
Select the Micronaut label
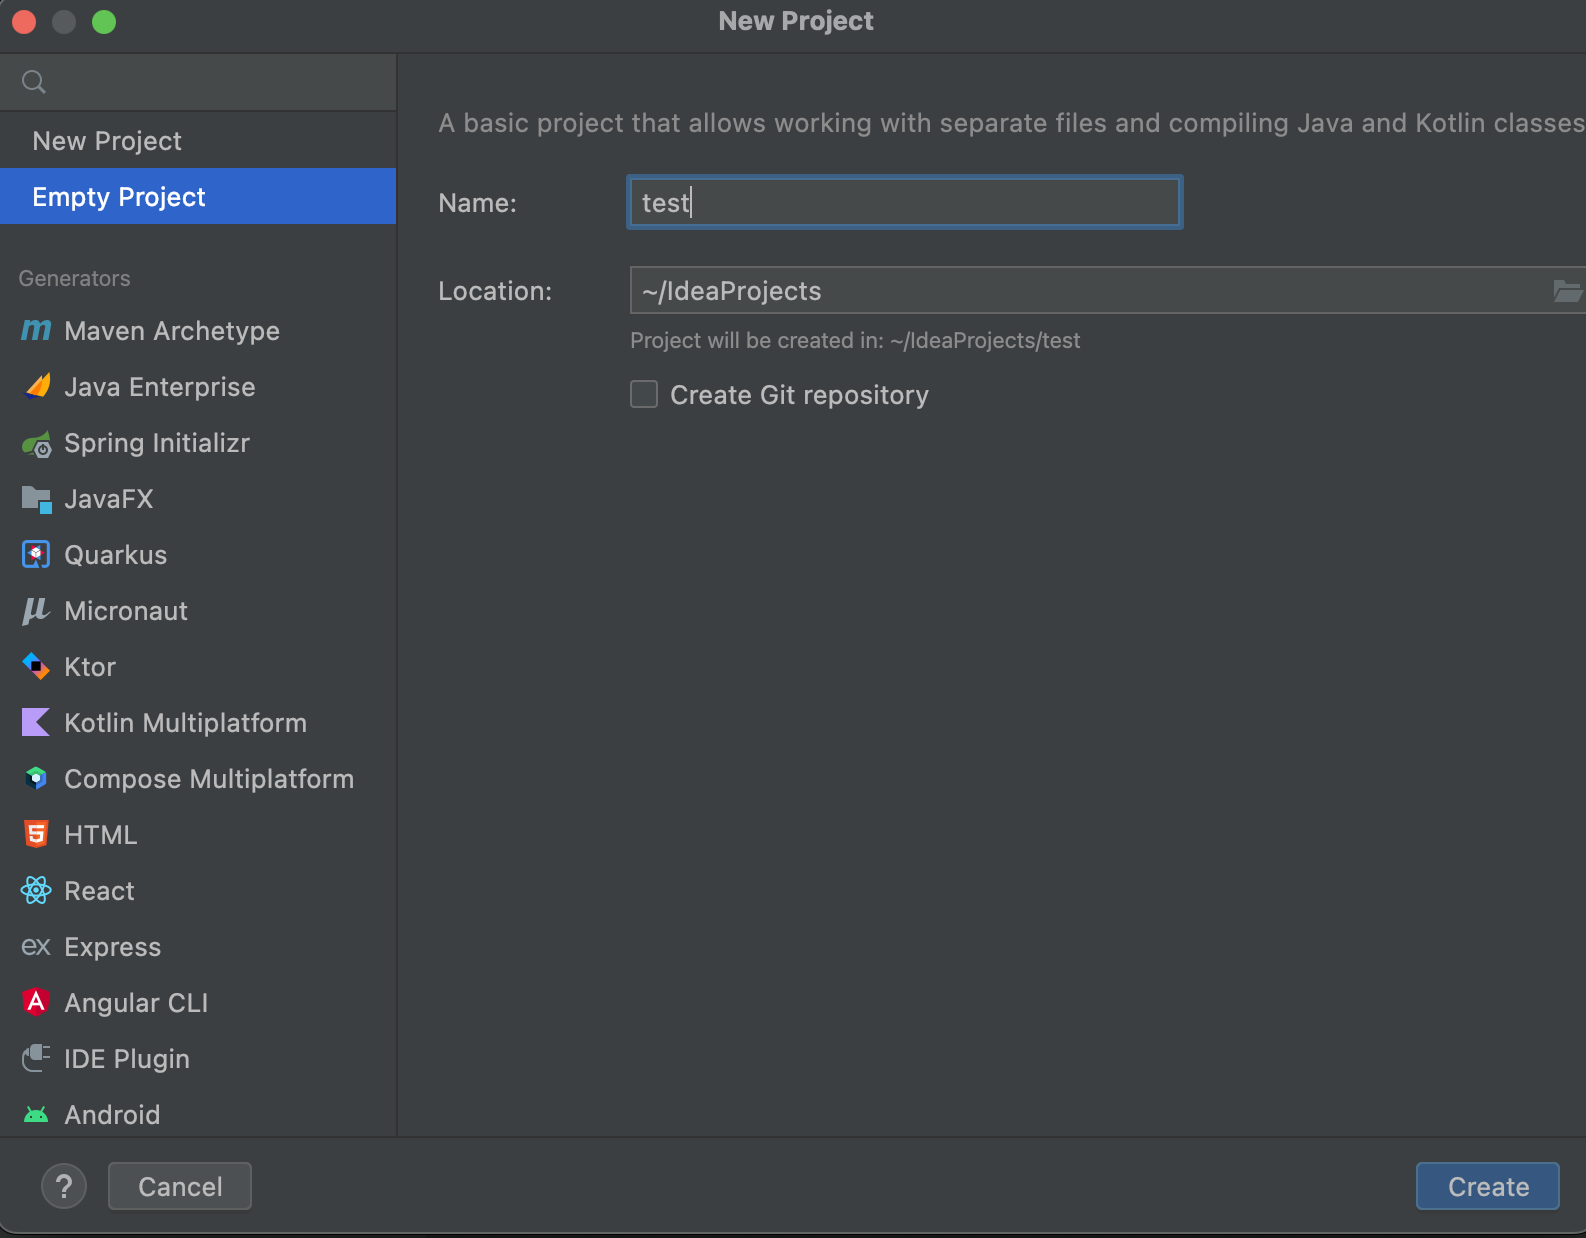pyautogui.click(x=126, y=611)
